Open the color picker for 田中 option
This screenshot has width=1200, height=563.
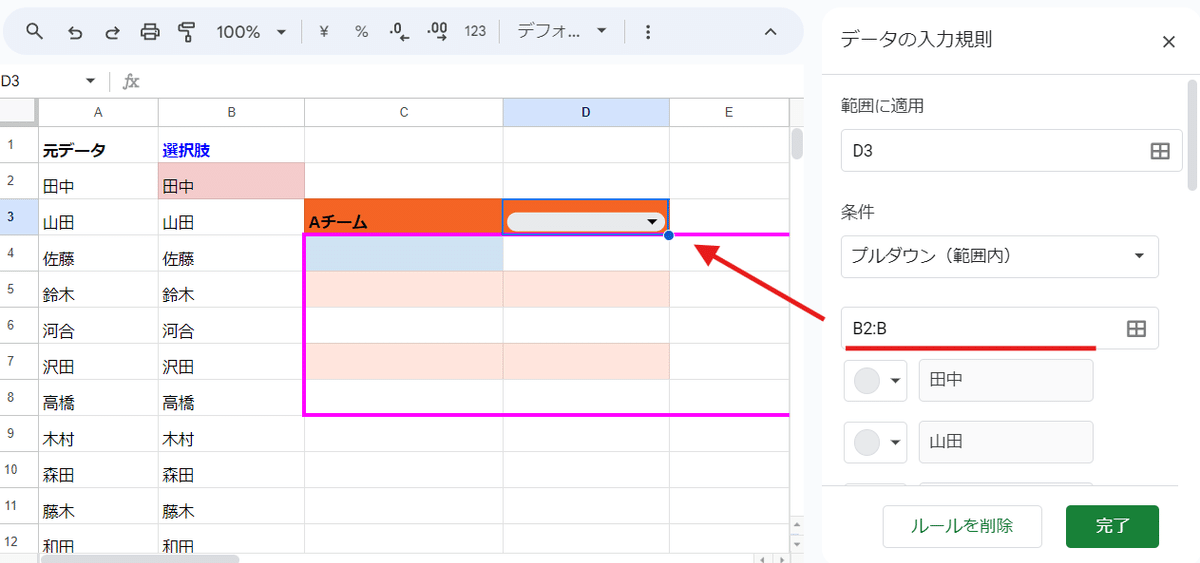point(875,381)
